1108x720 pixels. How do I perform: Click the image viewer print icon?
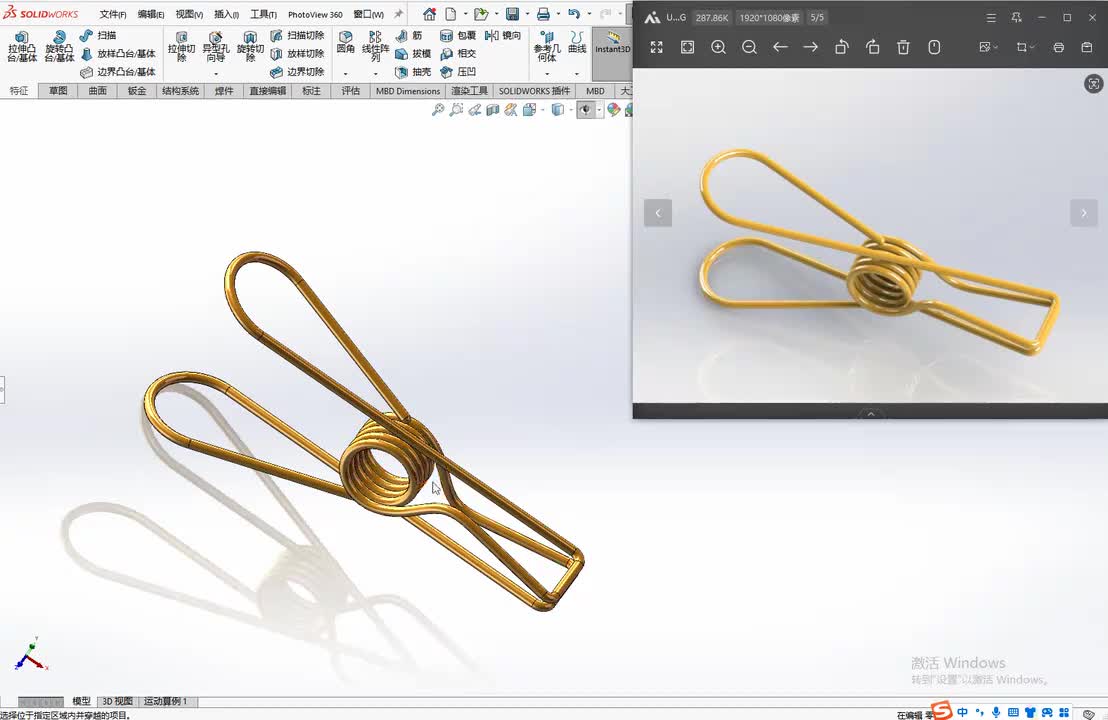tap(1059, 47)
